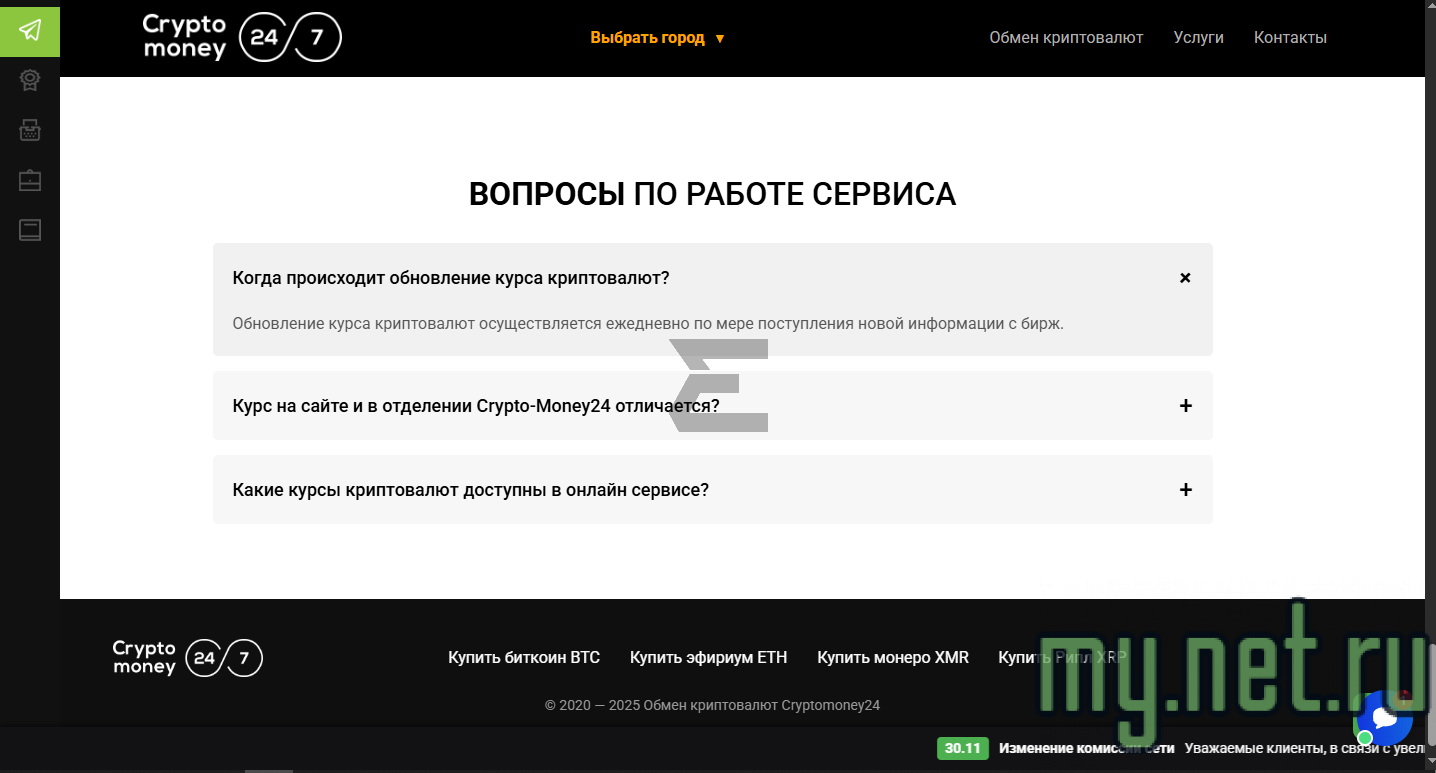Expand the 'Курс на сайте и в отделении' question
1436x773 pixels.
pos(1185,405)
